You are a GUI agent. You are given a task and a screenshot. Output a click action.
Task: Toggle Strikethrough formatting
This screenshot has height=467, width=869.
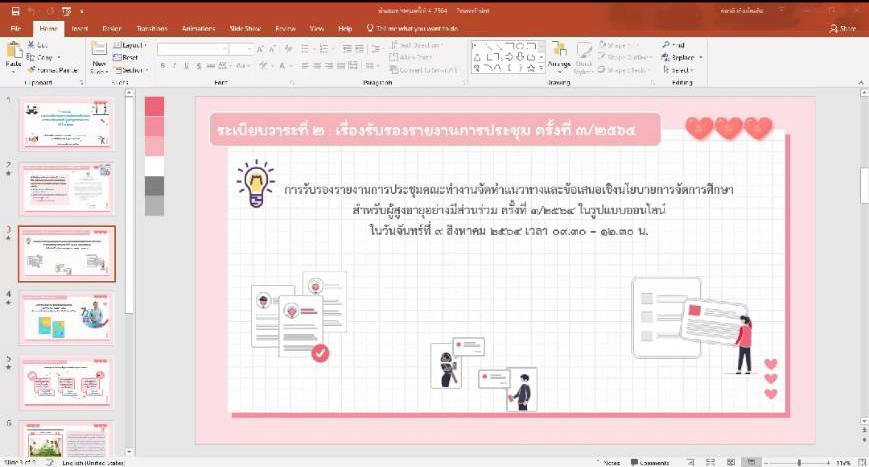[211, 66]
